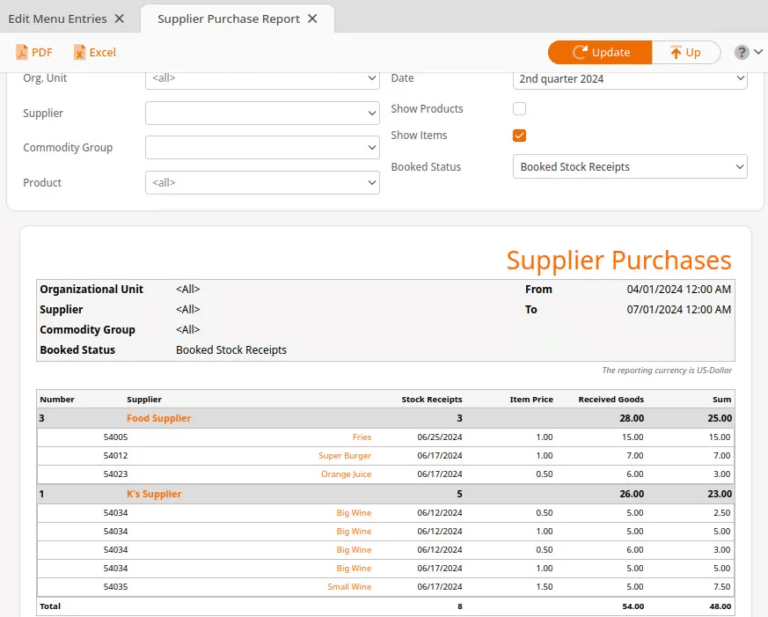Click the Sum column header
The height and width of the screenshot is (617, 768).
click(x=721, y=400)
